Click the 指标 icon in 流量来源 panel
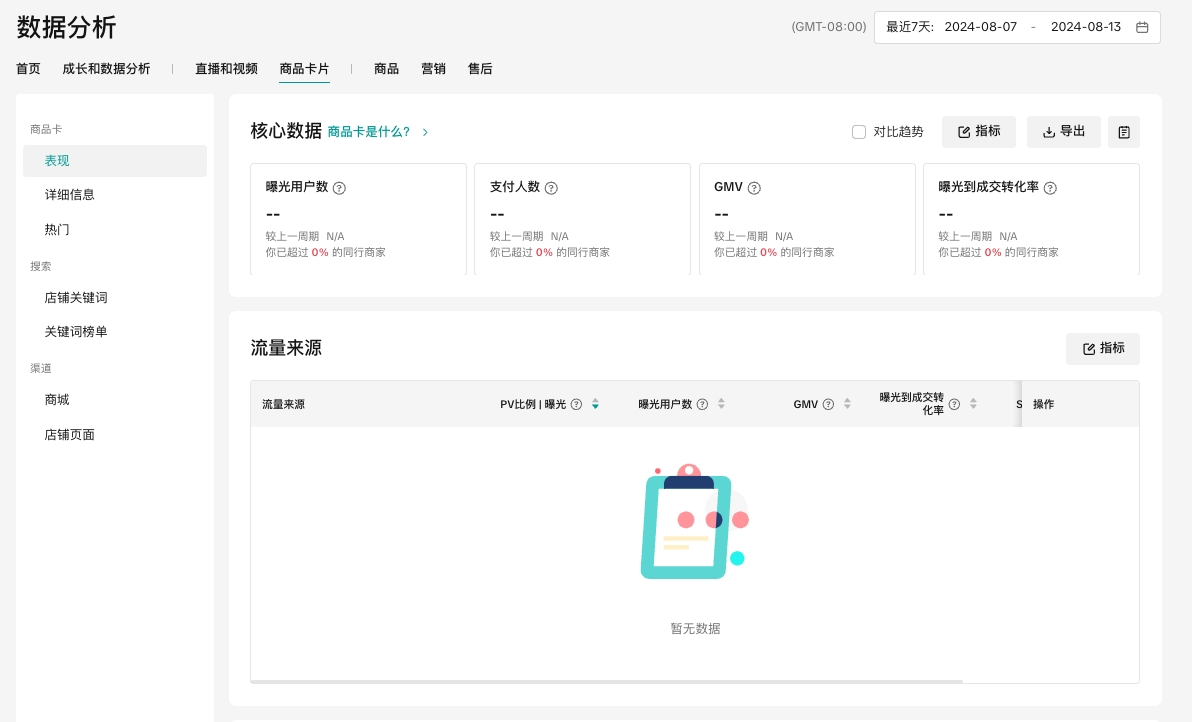The image size is (1192, 722). (x=1090, y=348)
